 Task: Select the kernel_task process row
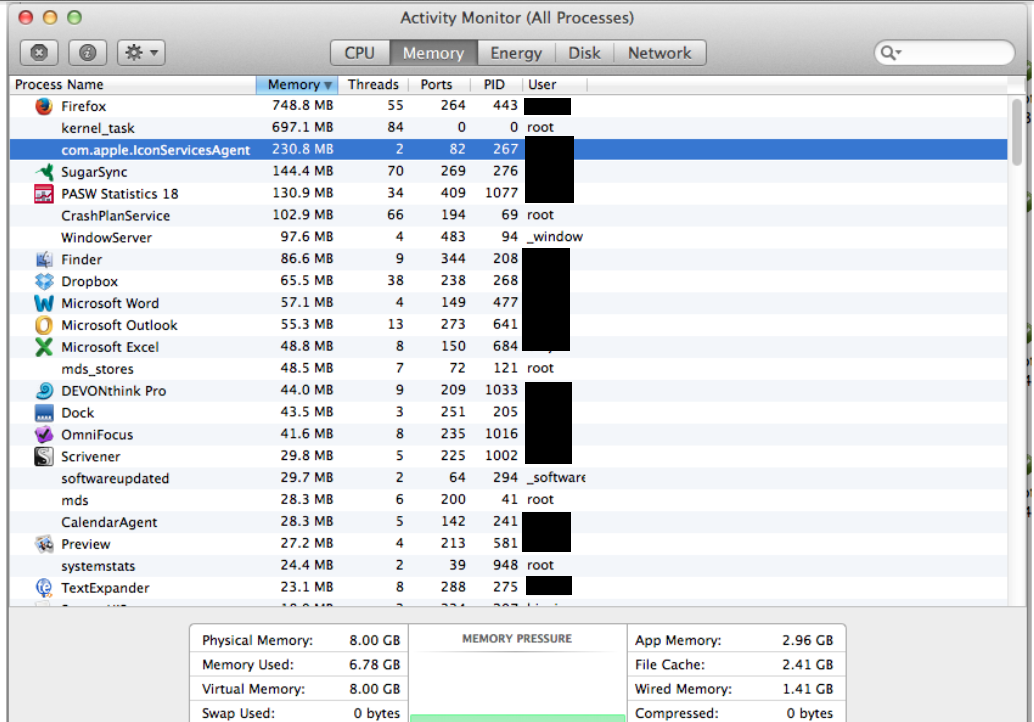tap(508, 128)
